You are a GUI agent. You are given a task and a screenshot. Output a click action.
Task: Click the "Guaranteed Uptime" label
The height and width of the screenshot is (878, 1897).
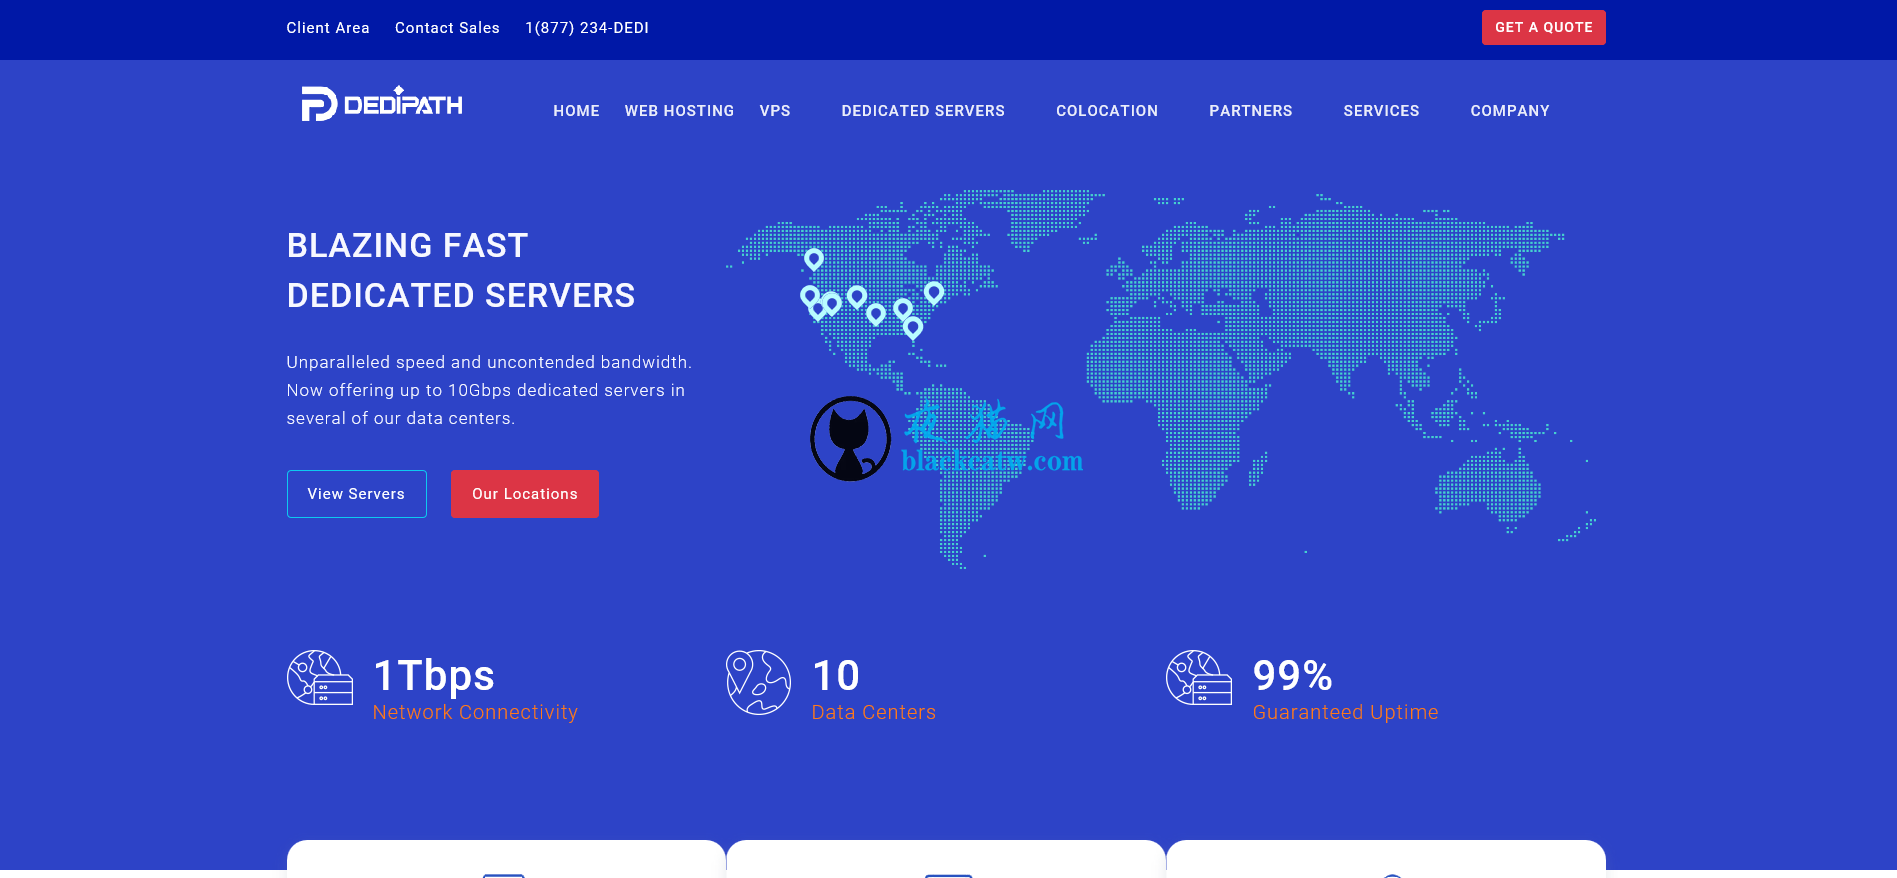pos(1345,712)
